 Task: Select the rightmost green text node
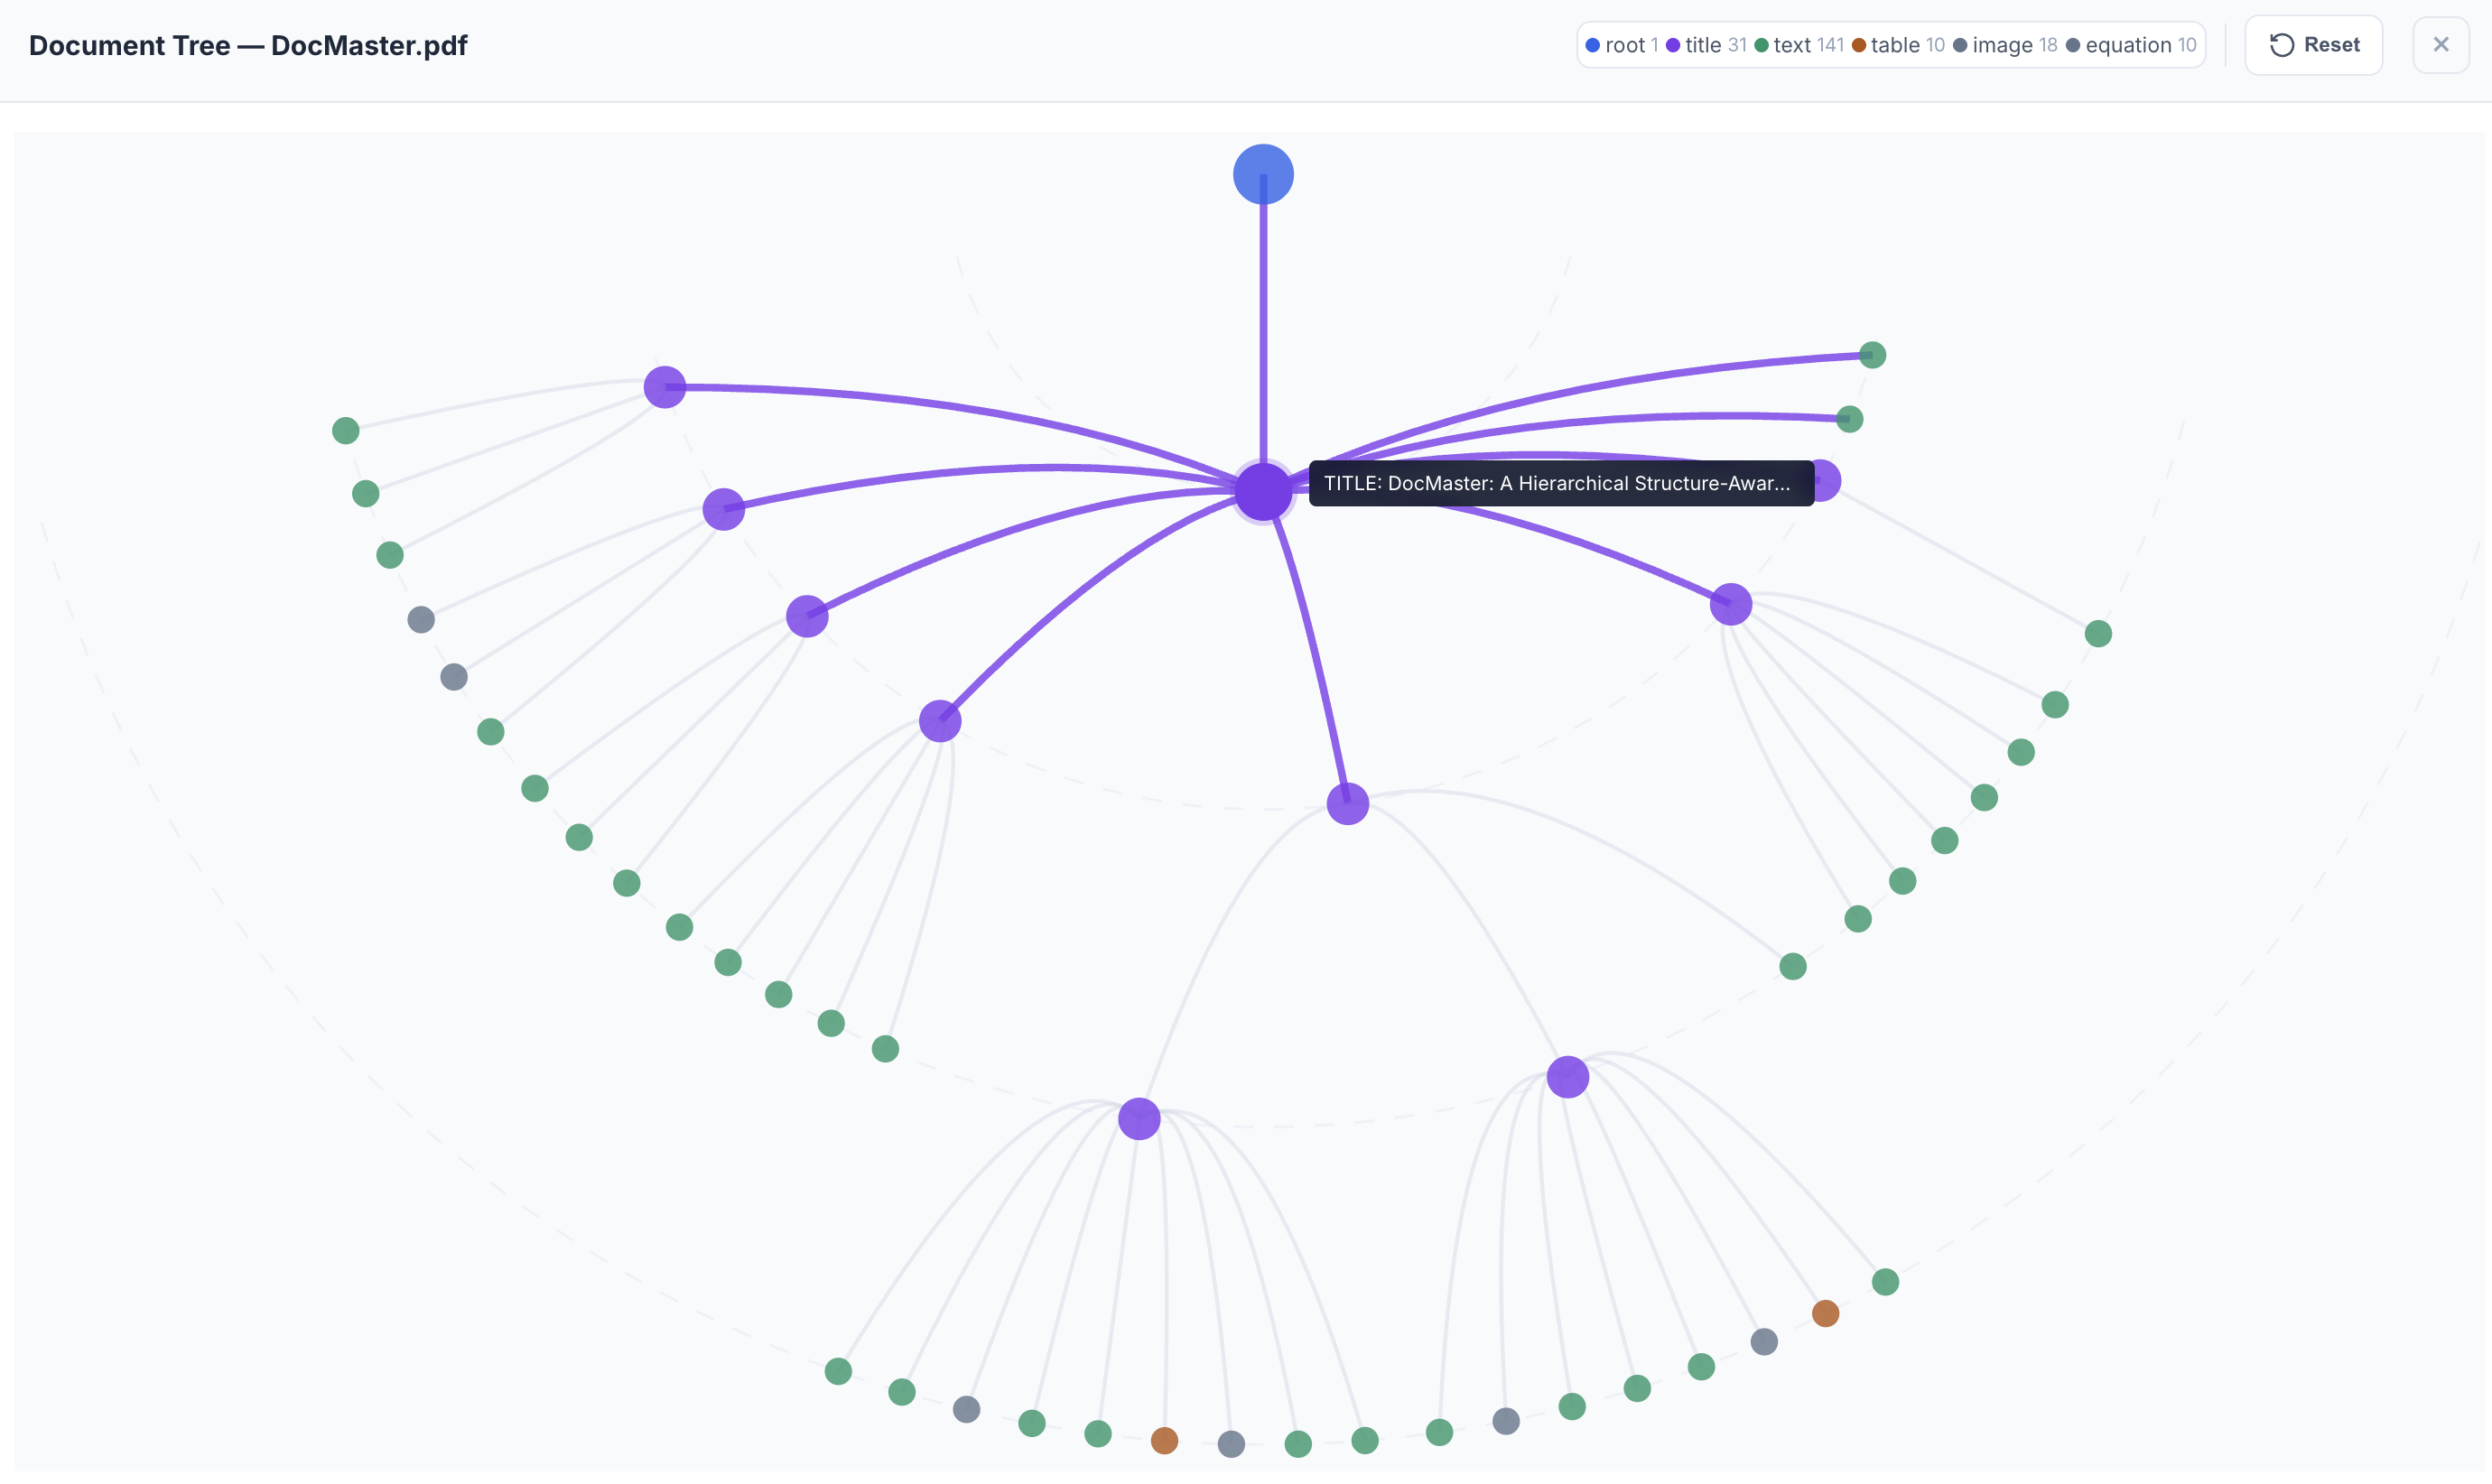[2098, 633]
